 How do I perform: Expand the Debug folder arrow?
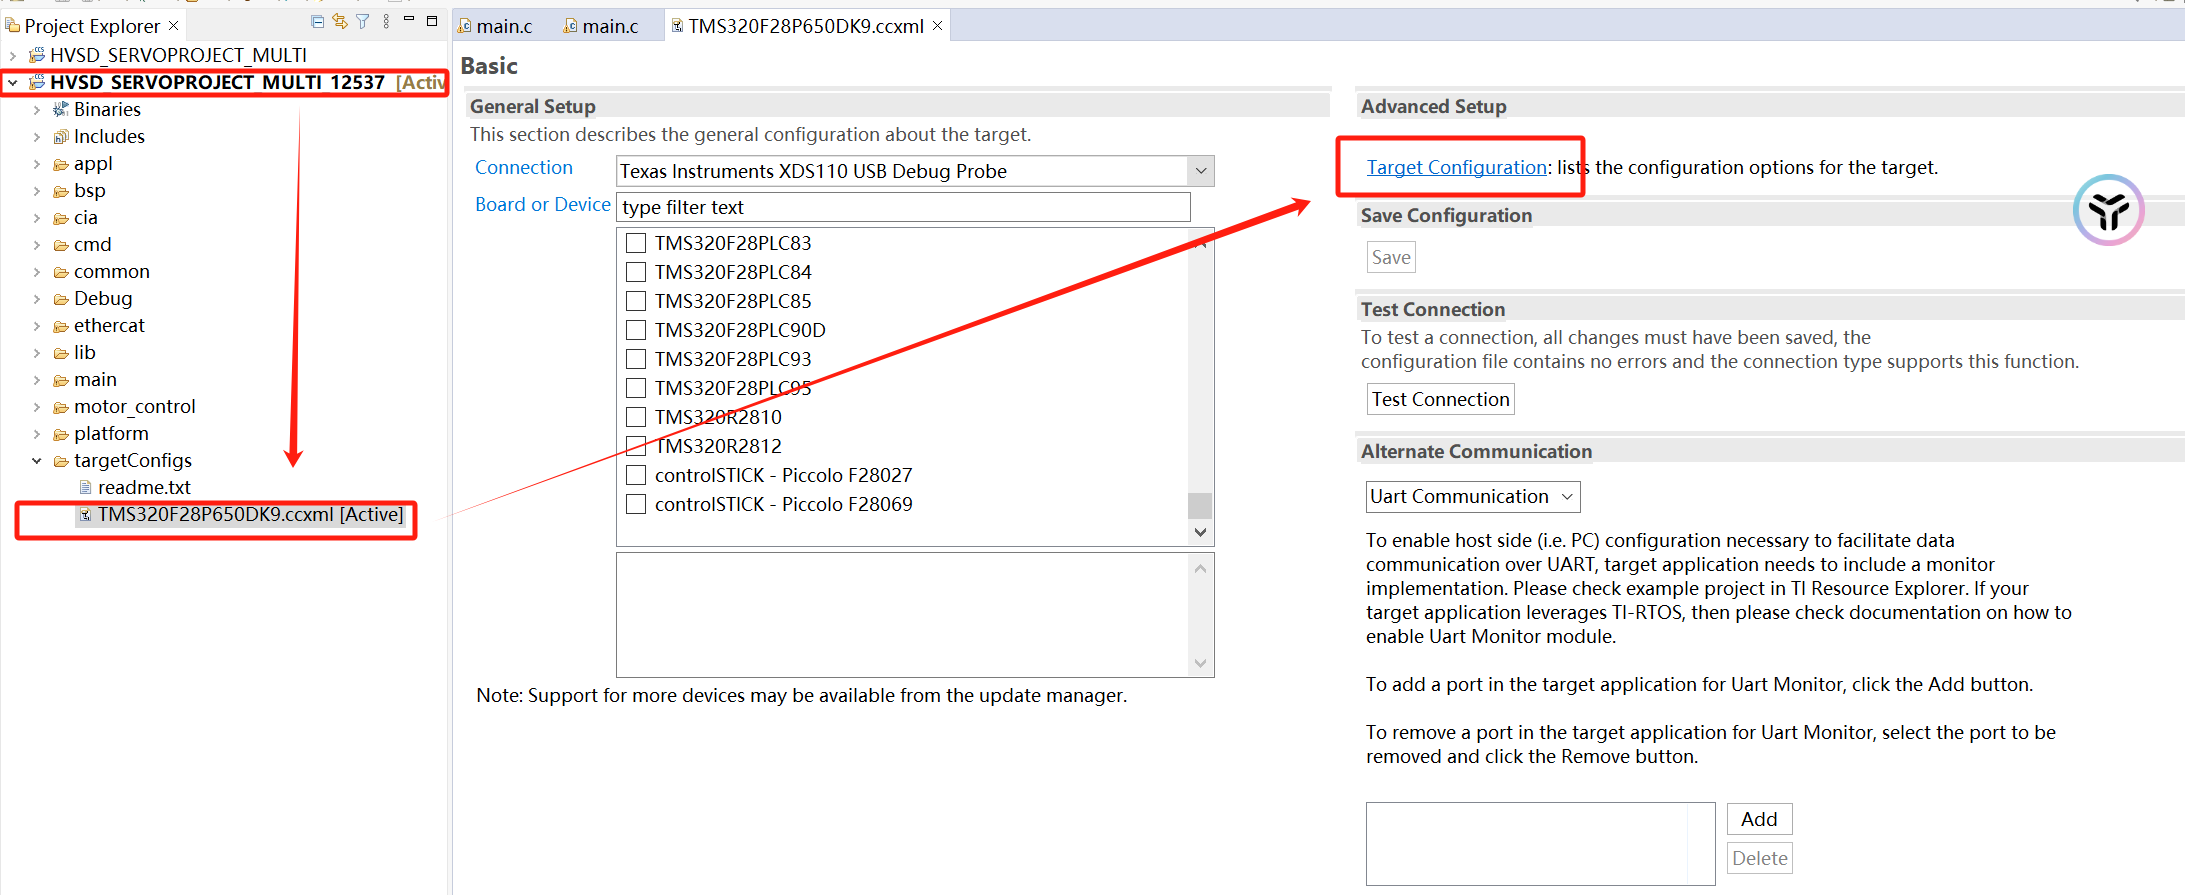(x=36, y=299)
